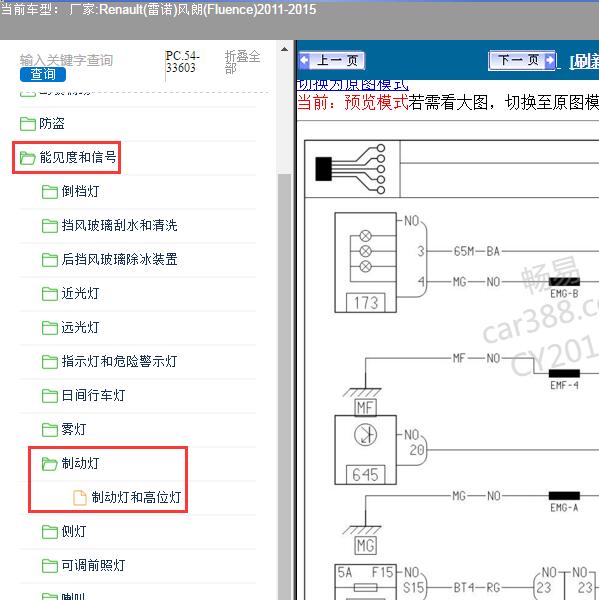Click the refresh link beside 下一页

[x=584, y=61]
